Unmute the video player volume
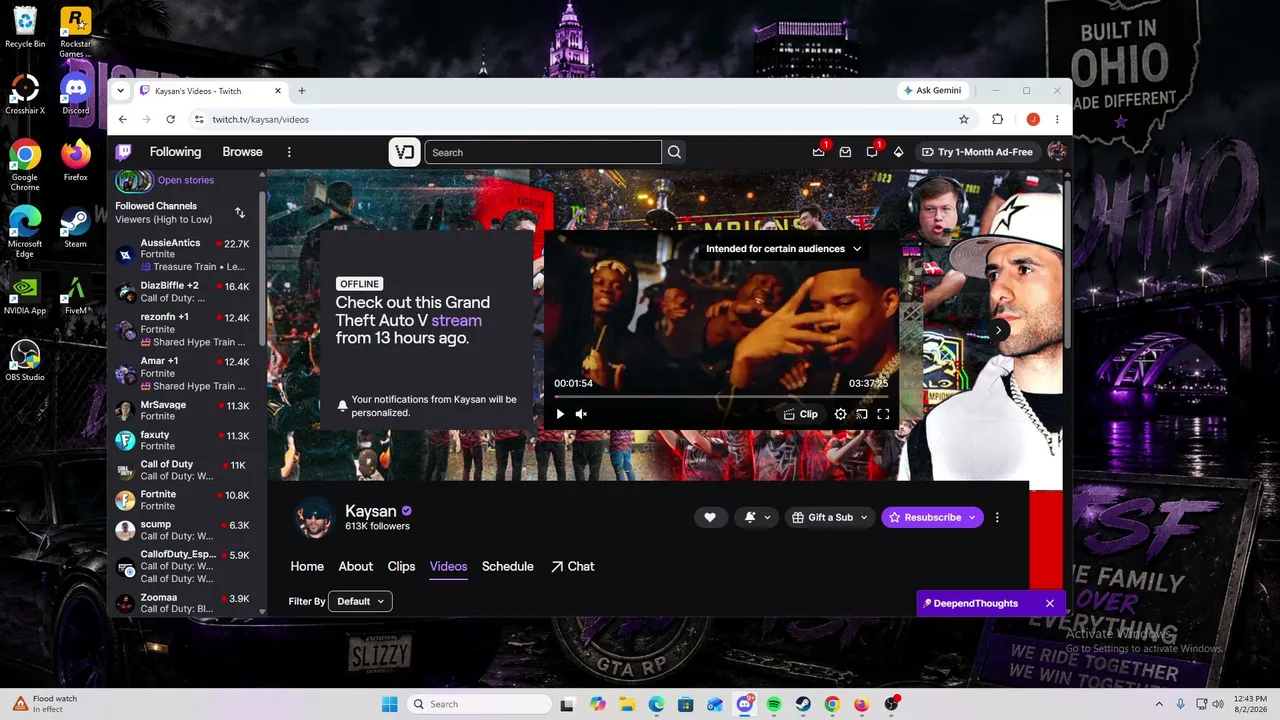The width and height of the screenshot is (1280, 720). [581, 414]
